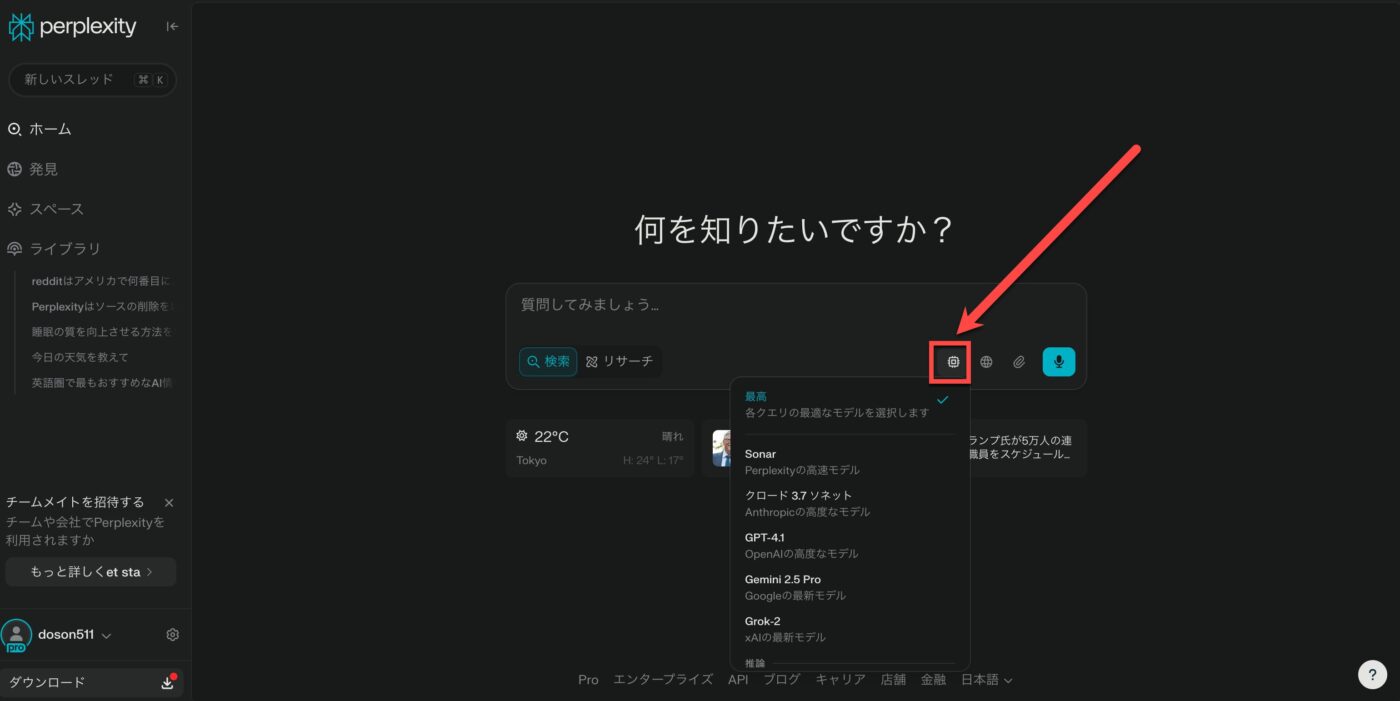
Task: Open the 日本語 language dropdown
Action: tap(986, 680)
